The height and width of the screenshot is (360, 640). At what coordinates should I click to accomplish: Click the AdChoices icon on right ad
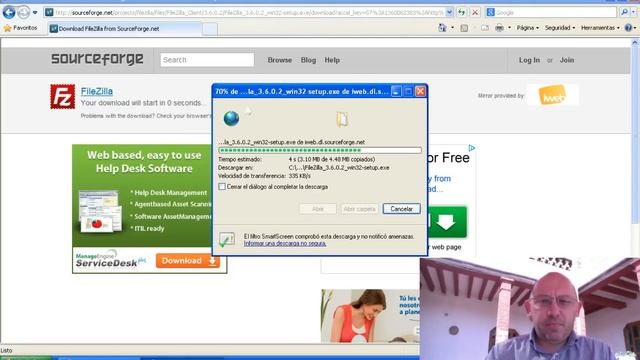(x=471, y=148)
